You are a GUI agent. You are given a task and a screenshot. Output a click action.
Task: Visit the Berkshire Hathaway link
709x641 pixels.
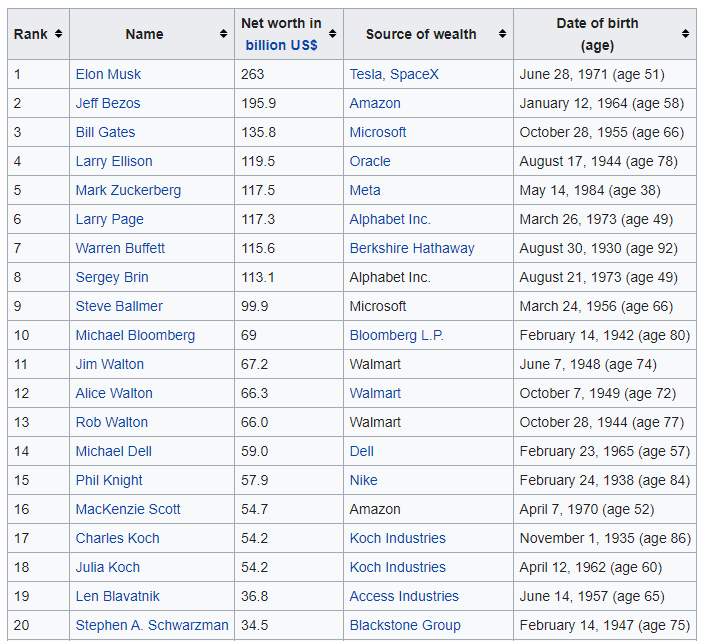tap(412, 248)
